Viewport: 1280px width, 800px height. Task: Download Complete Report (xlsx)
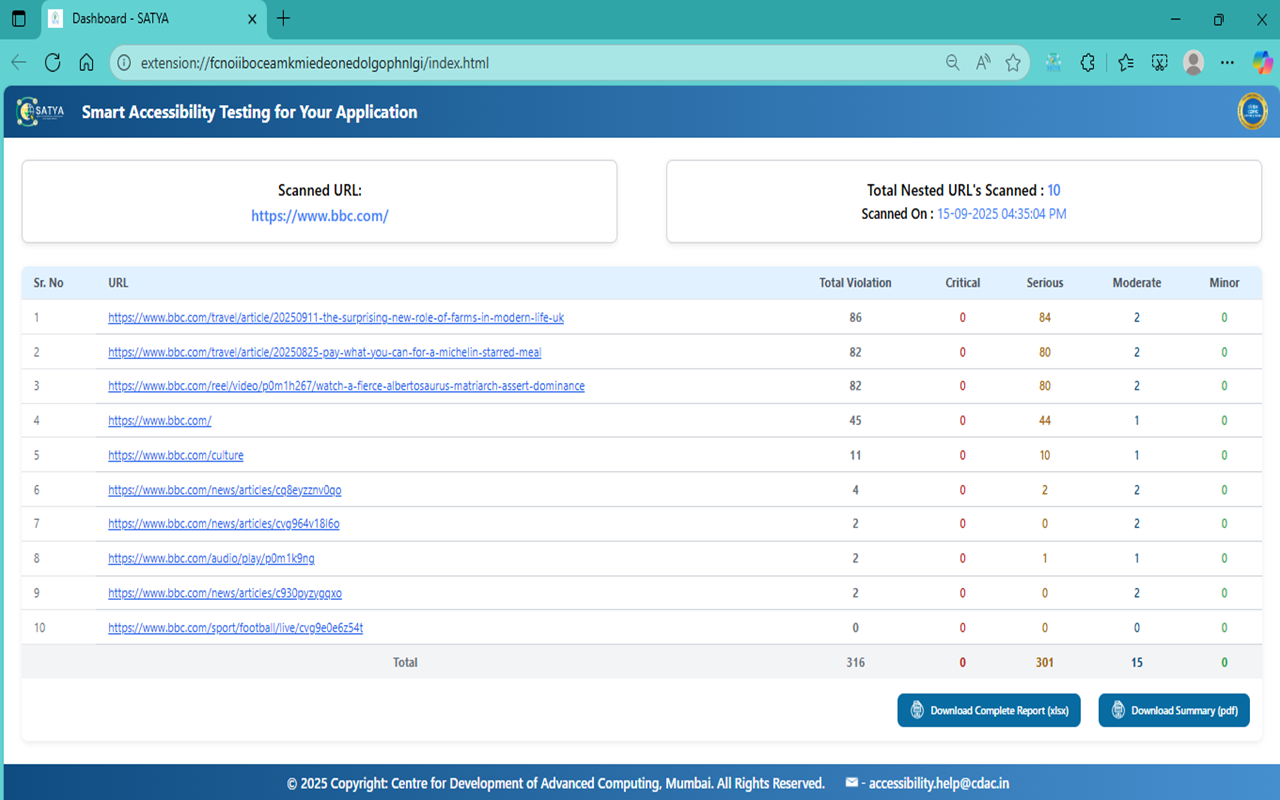989,710
